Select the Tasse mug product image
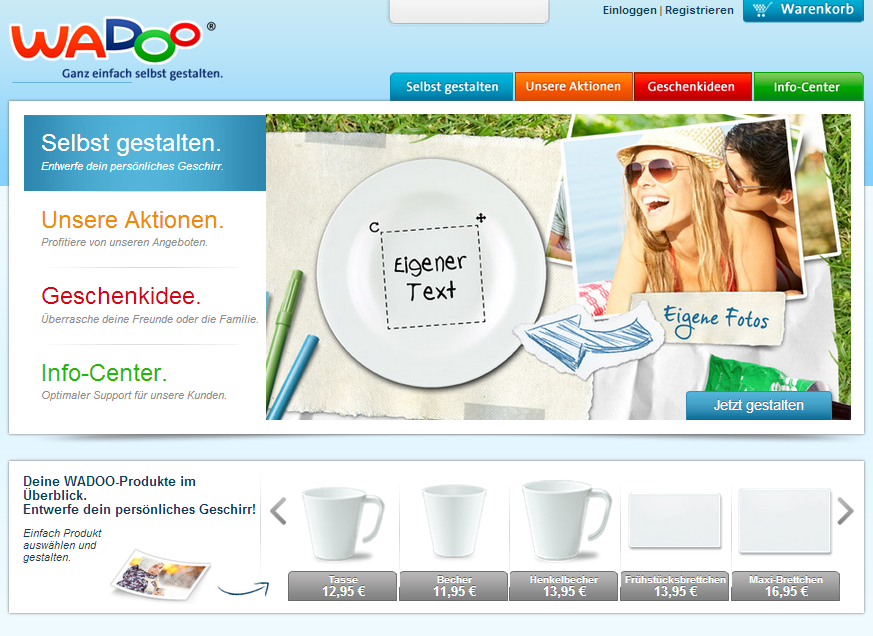Screen dimensions: 873x636 (342, 524)
